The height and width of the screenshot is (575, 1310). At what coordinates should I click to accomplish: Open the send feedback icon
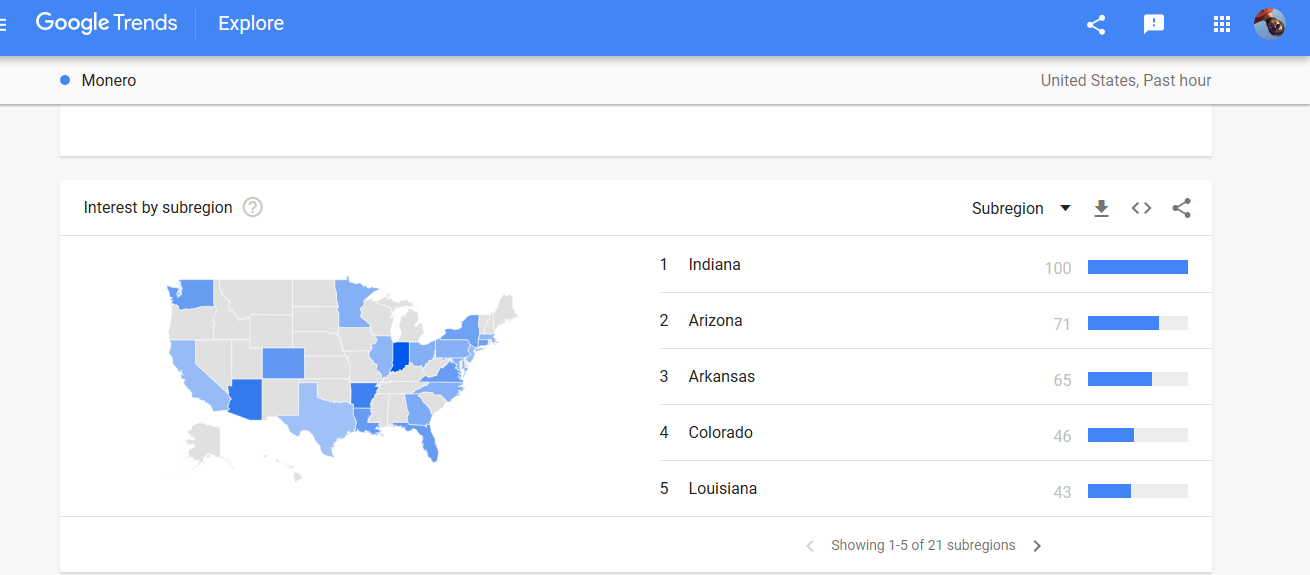[1154, 25]
